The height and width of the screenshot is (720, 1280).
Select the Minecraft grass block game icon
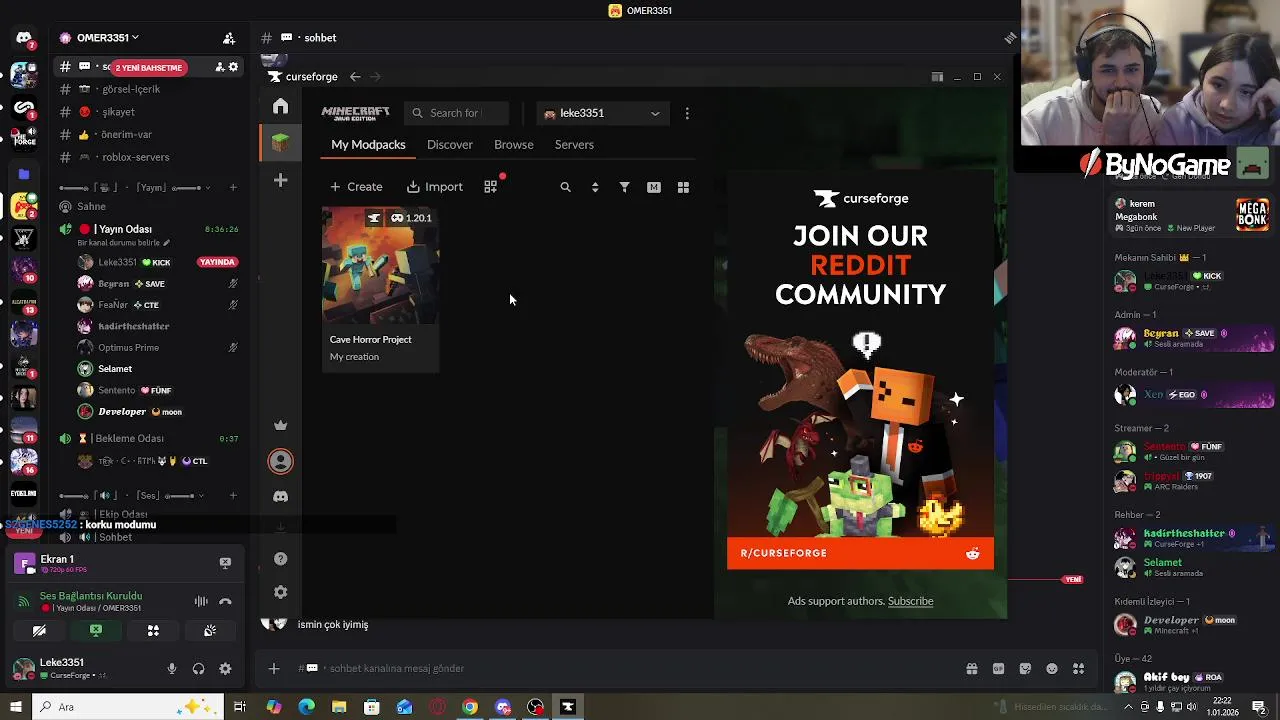pos(281,142)
